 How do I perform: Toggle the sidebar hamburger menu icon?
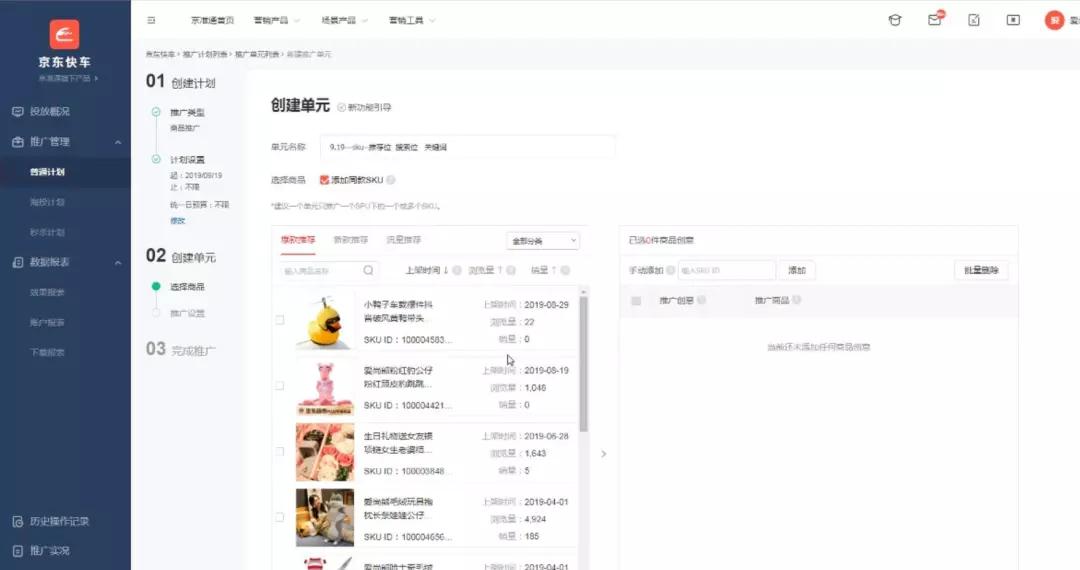[x=151, y=21]
